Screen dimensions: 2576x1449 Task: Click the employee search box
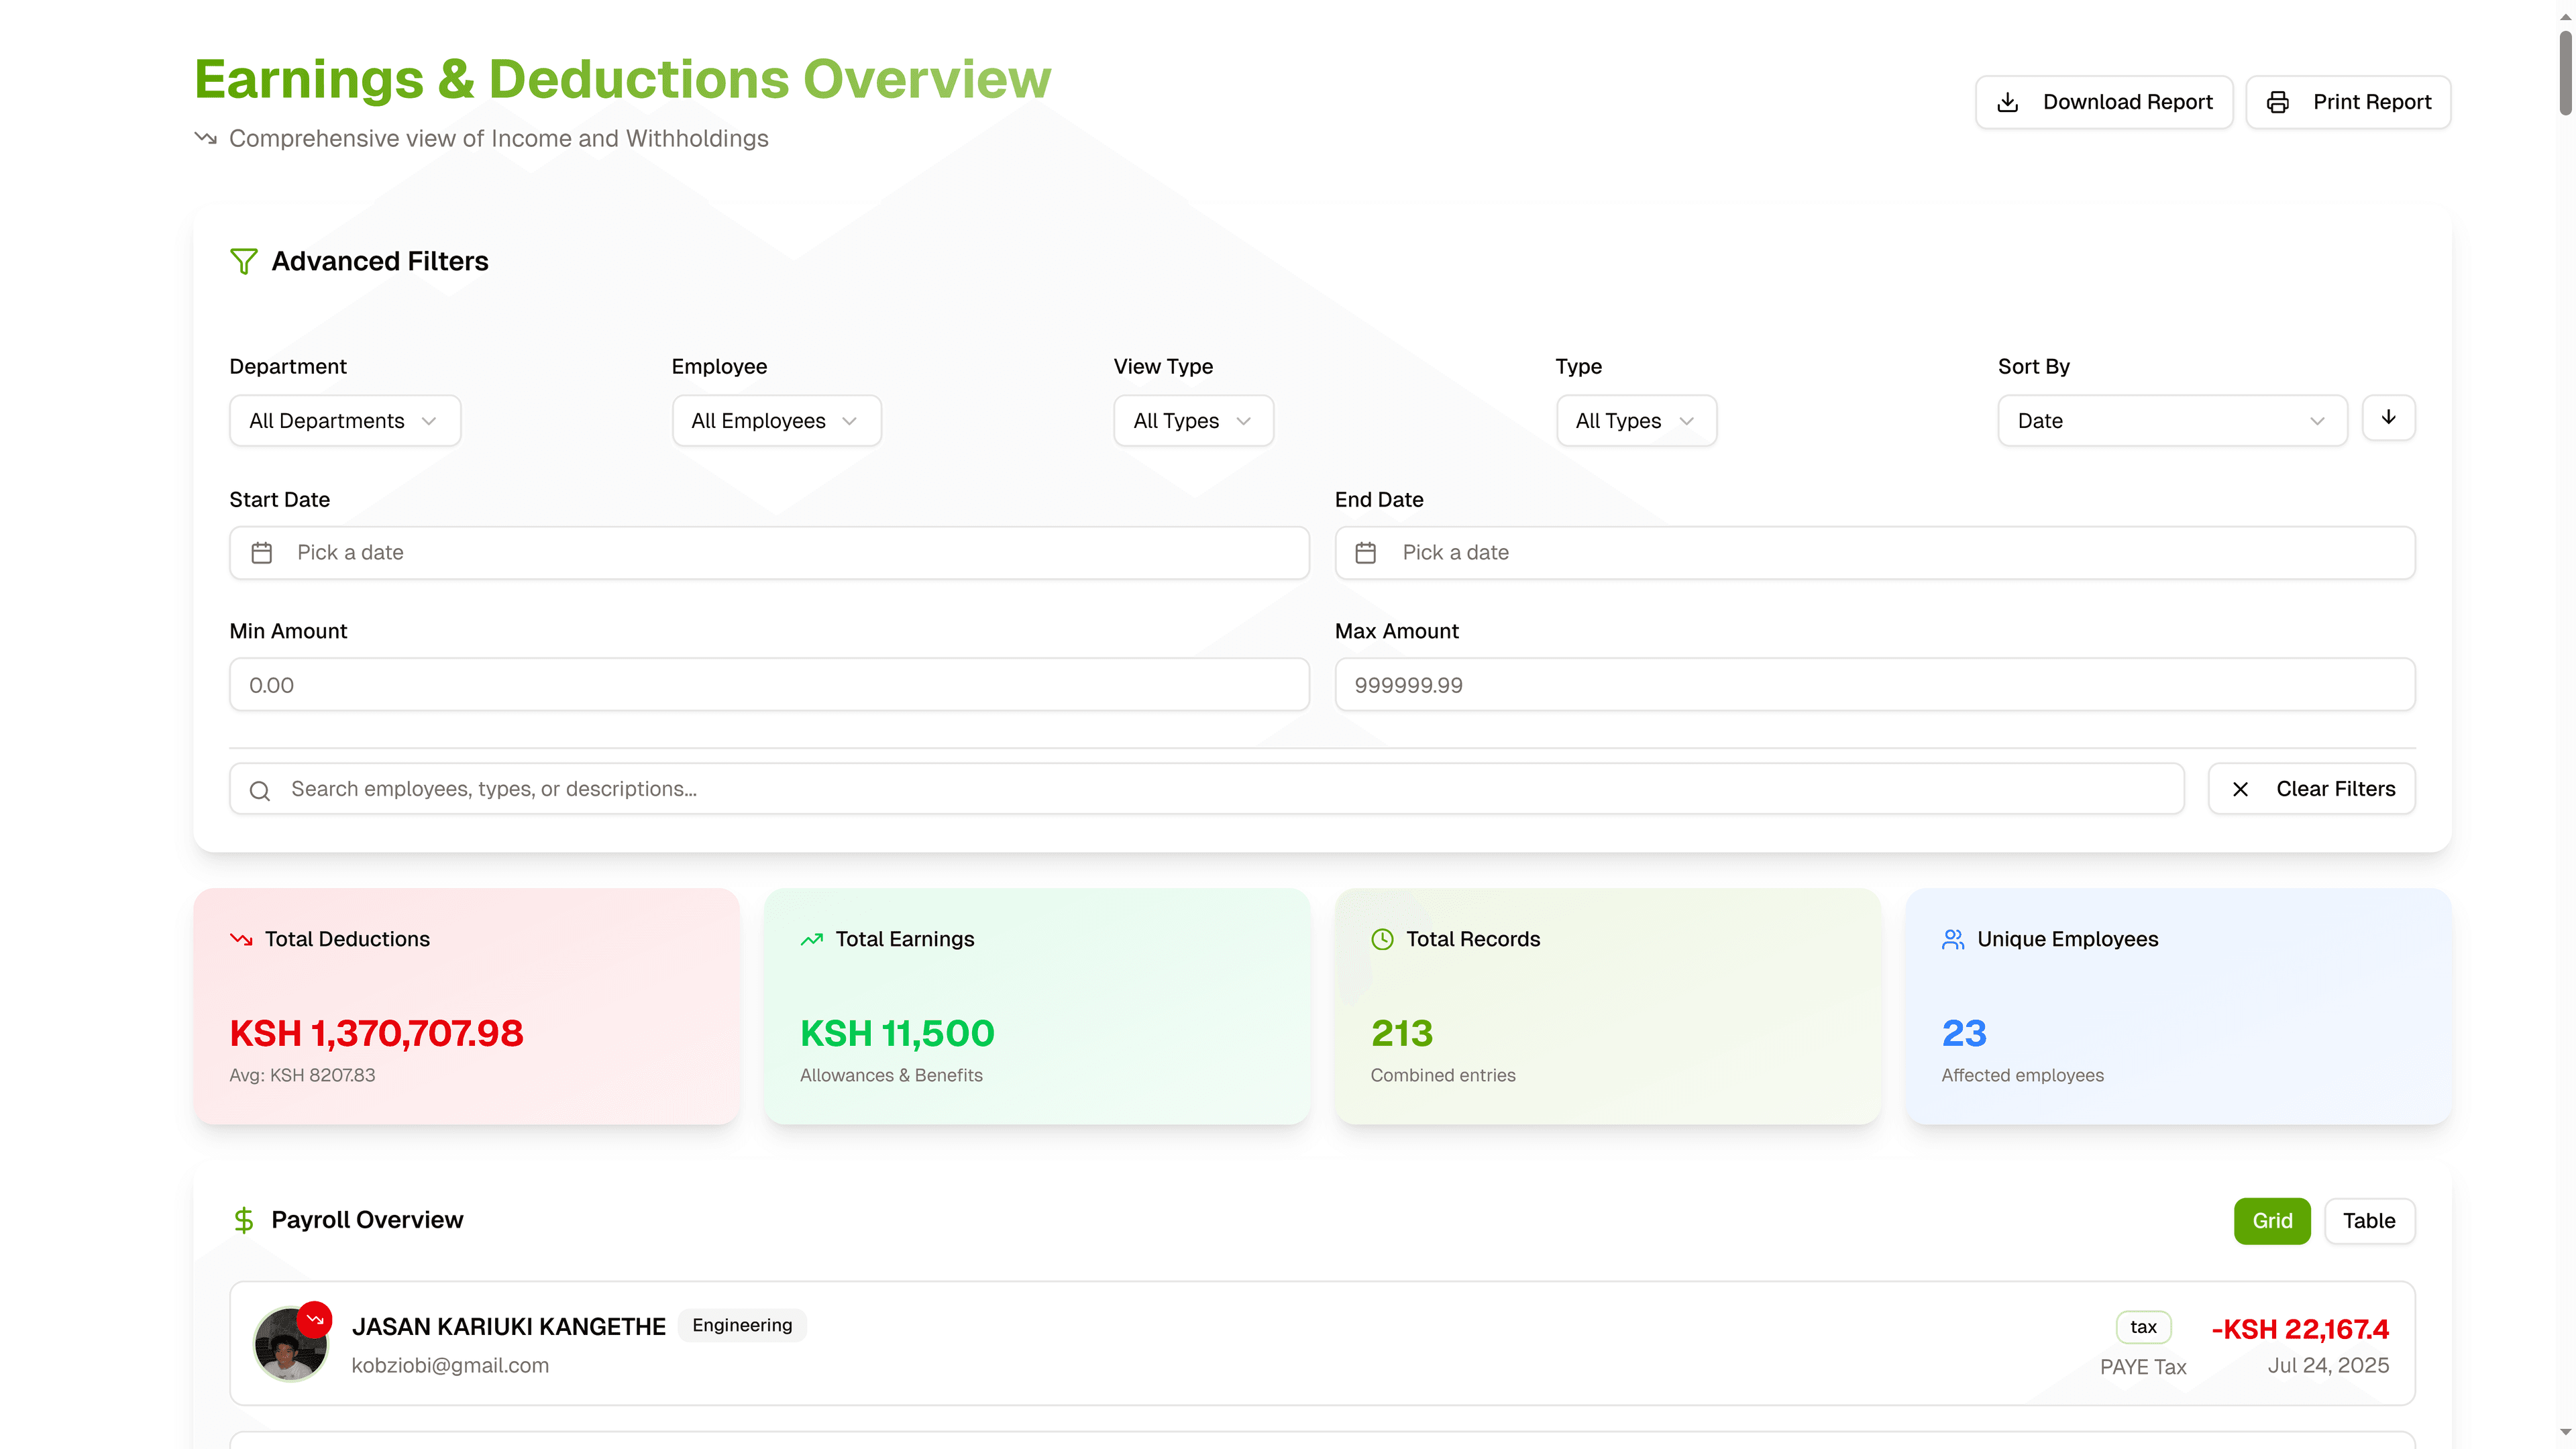[1206, 789]
